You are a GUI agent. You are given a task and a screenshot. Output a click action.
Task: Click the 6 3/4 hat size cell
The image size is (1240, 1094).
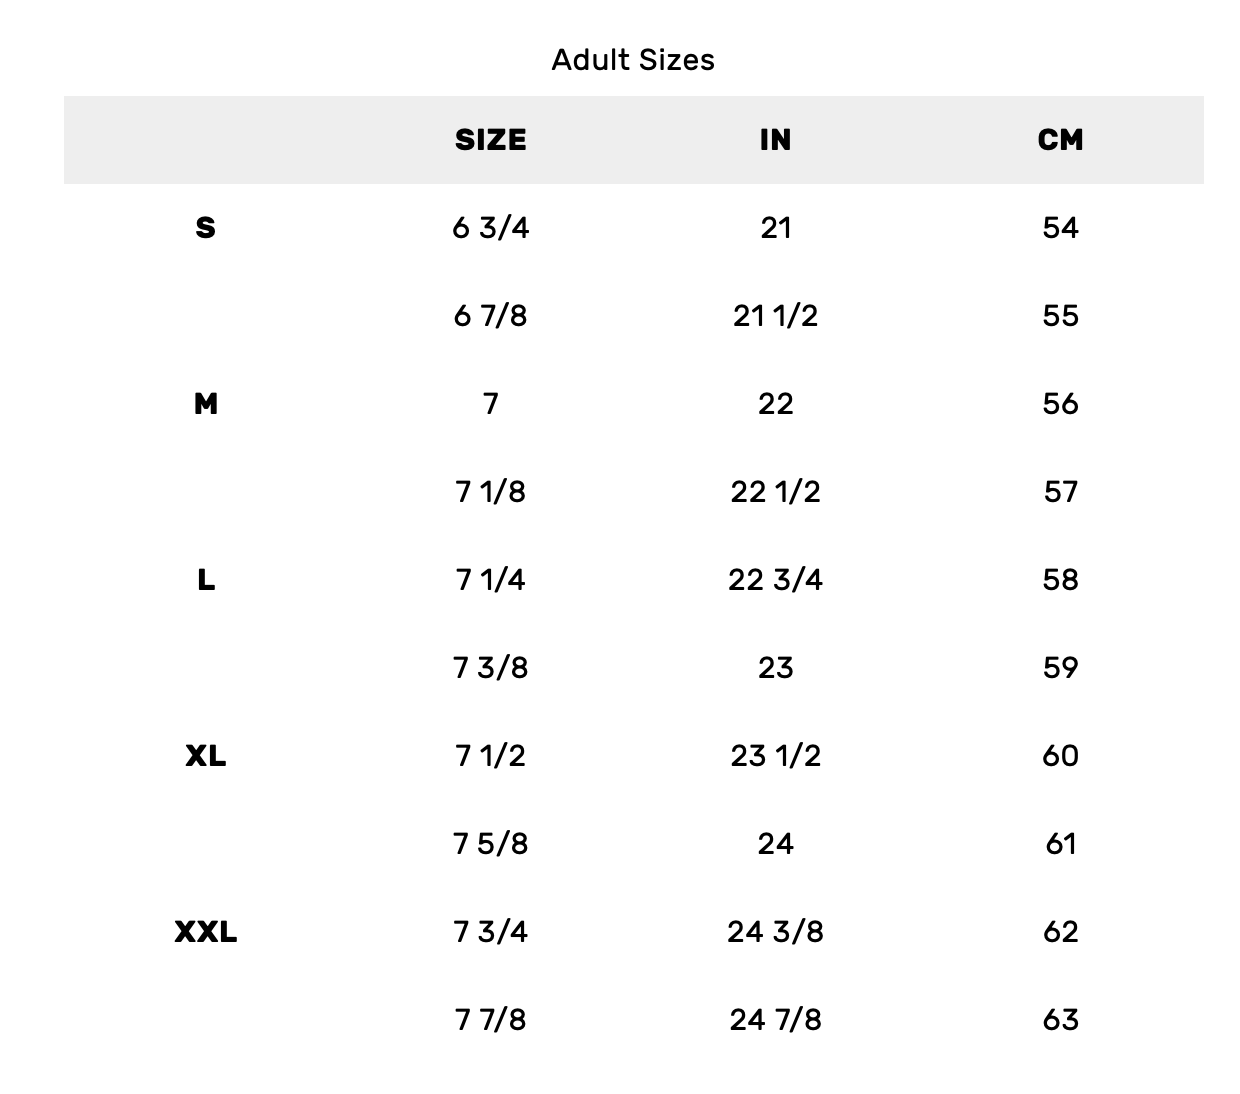pos(490,228)
